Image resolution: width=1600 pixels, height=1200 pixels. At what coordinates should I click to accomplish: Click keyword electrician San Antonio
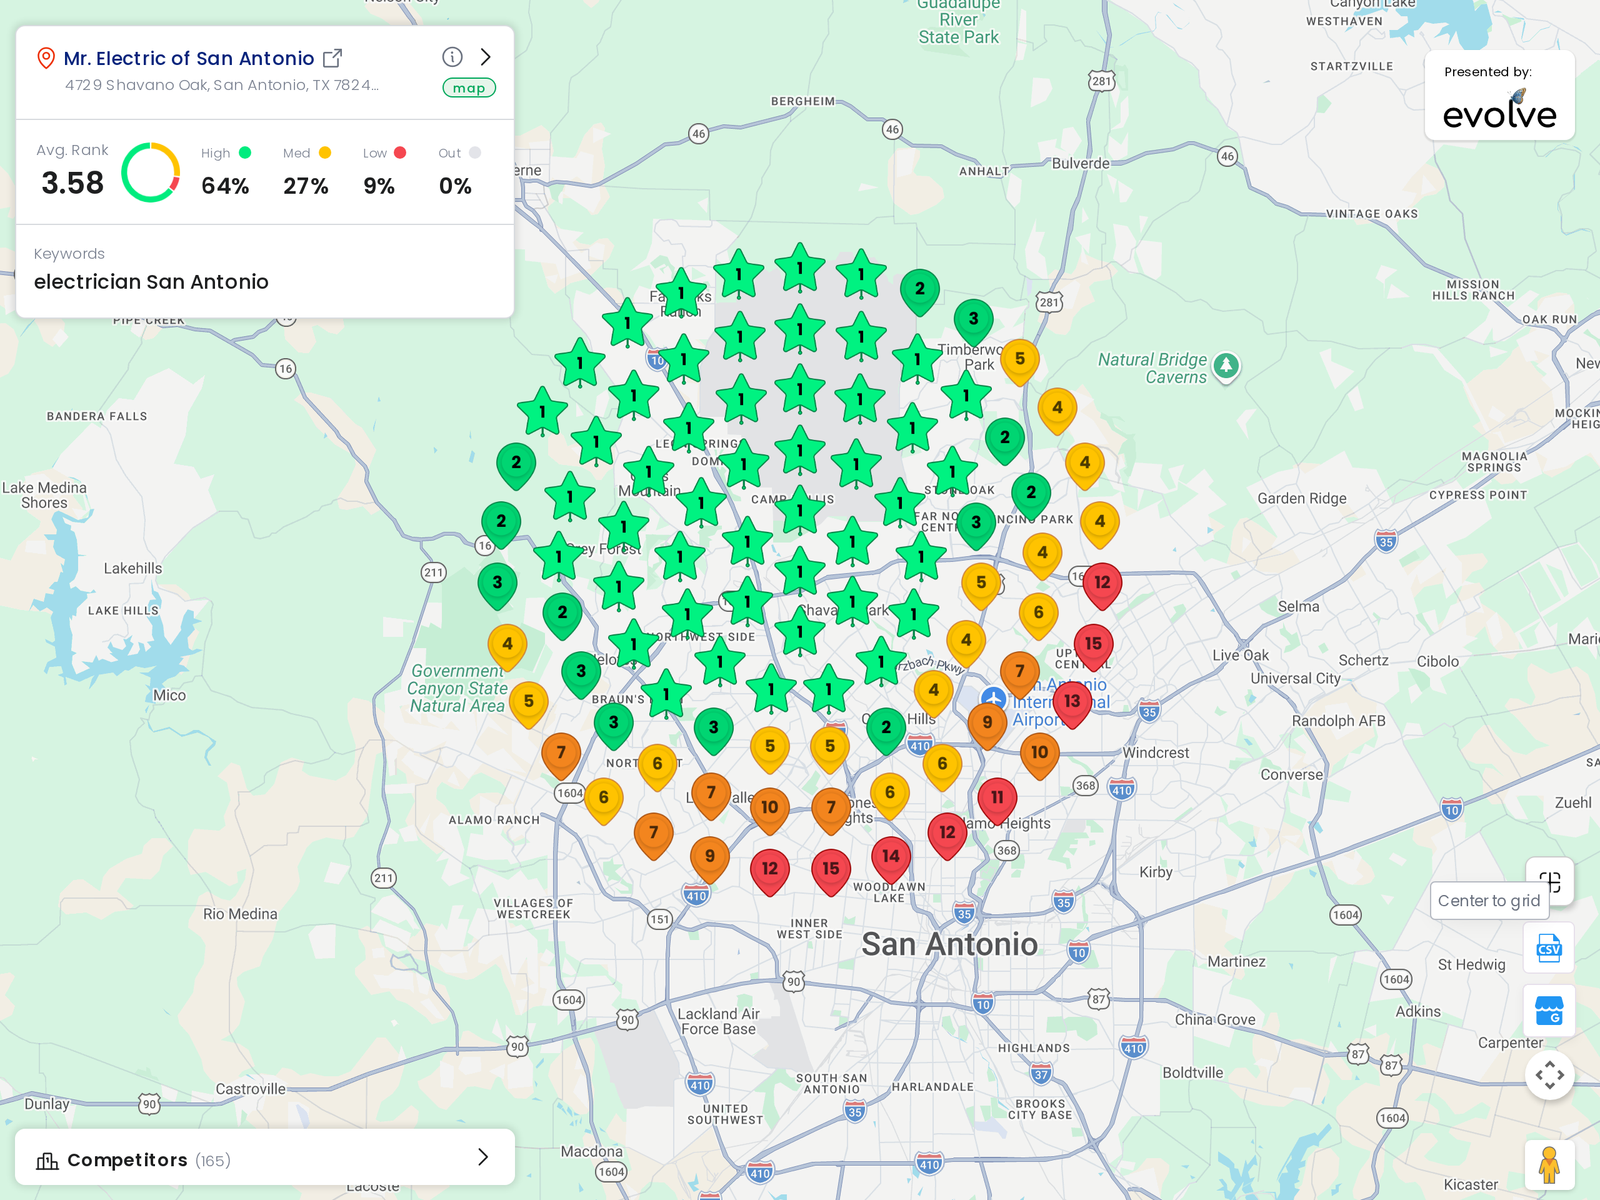151,282
